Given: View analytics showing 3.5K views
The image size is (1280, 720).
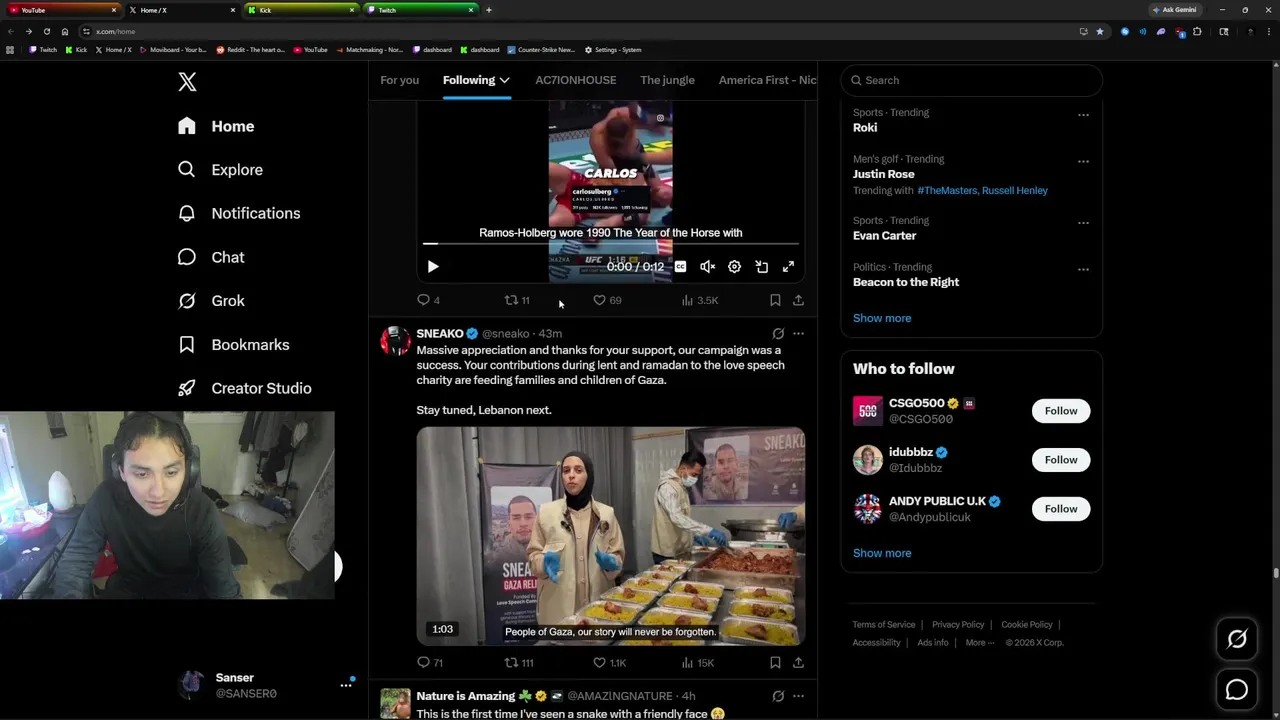Looking at the screenshot, I should [x=699, y=300].
